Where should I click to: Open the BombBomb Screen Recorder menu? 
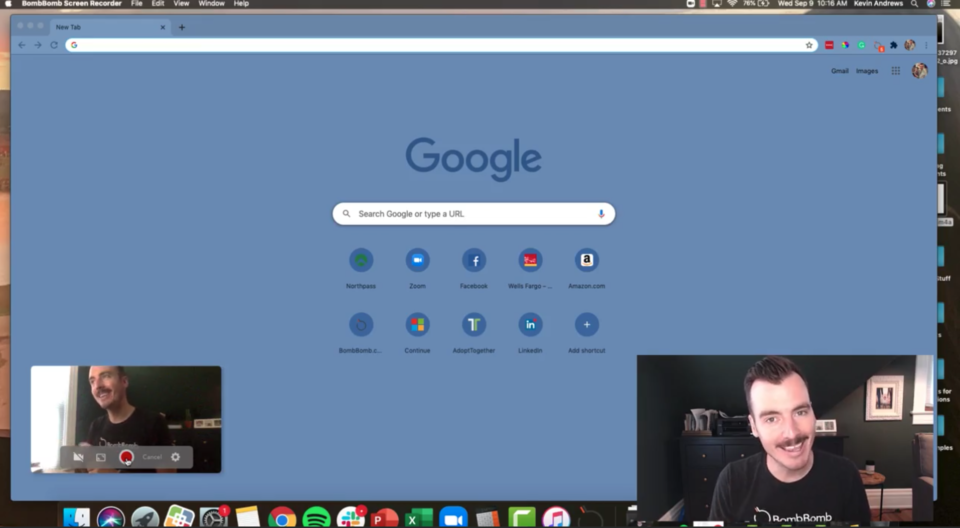72,4
